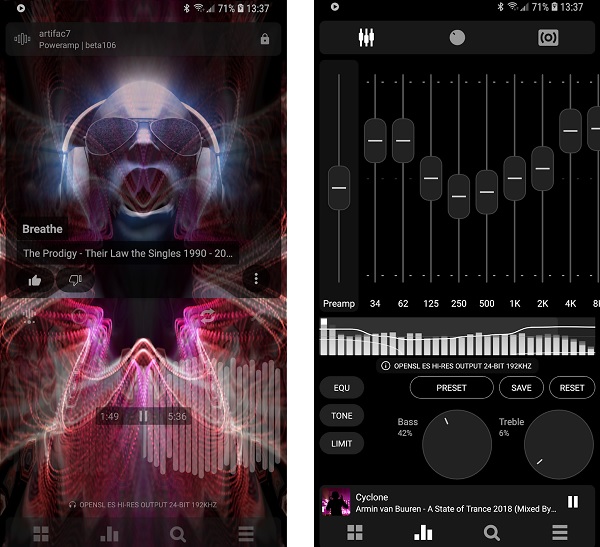Open library grid in left player nav
Screen dimensions: 600x547
[x=41, y=533]
